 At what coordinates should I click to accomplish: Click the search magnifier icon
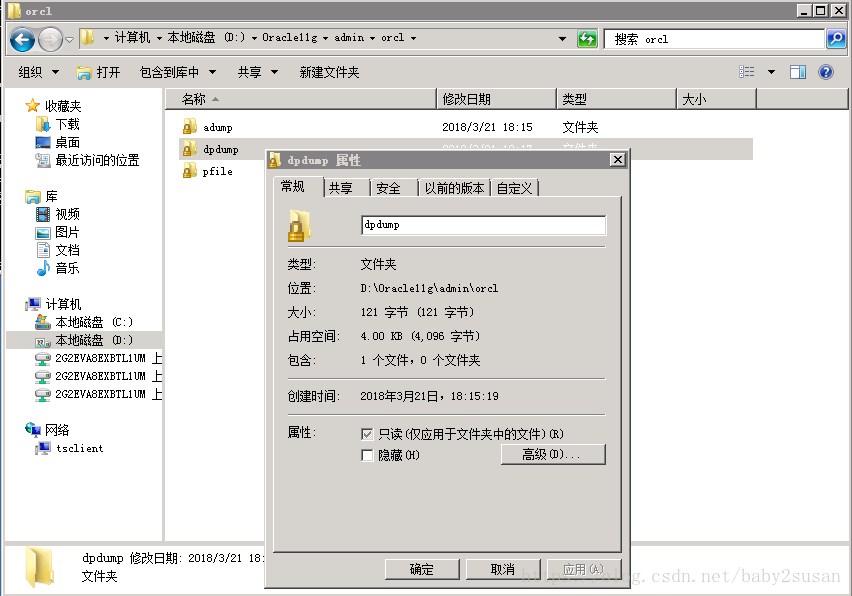[x=836, y=39]
